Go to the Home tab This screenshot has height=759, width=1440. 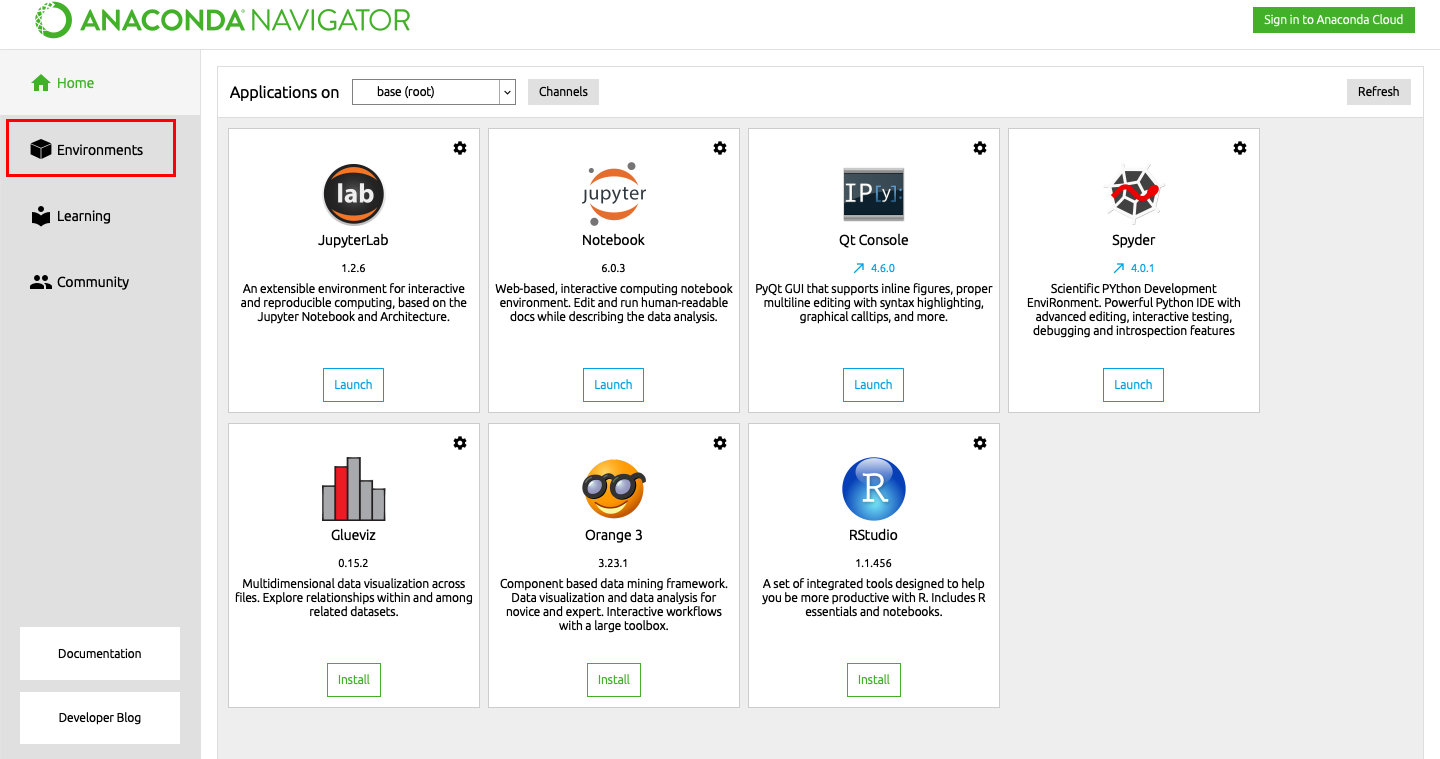[x=100, y=83]
